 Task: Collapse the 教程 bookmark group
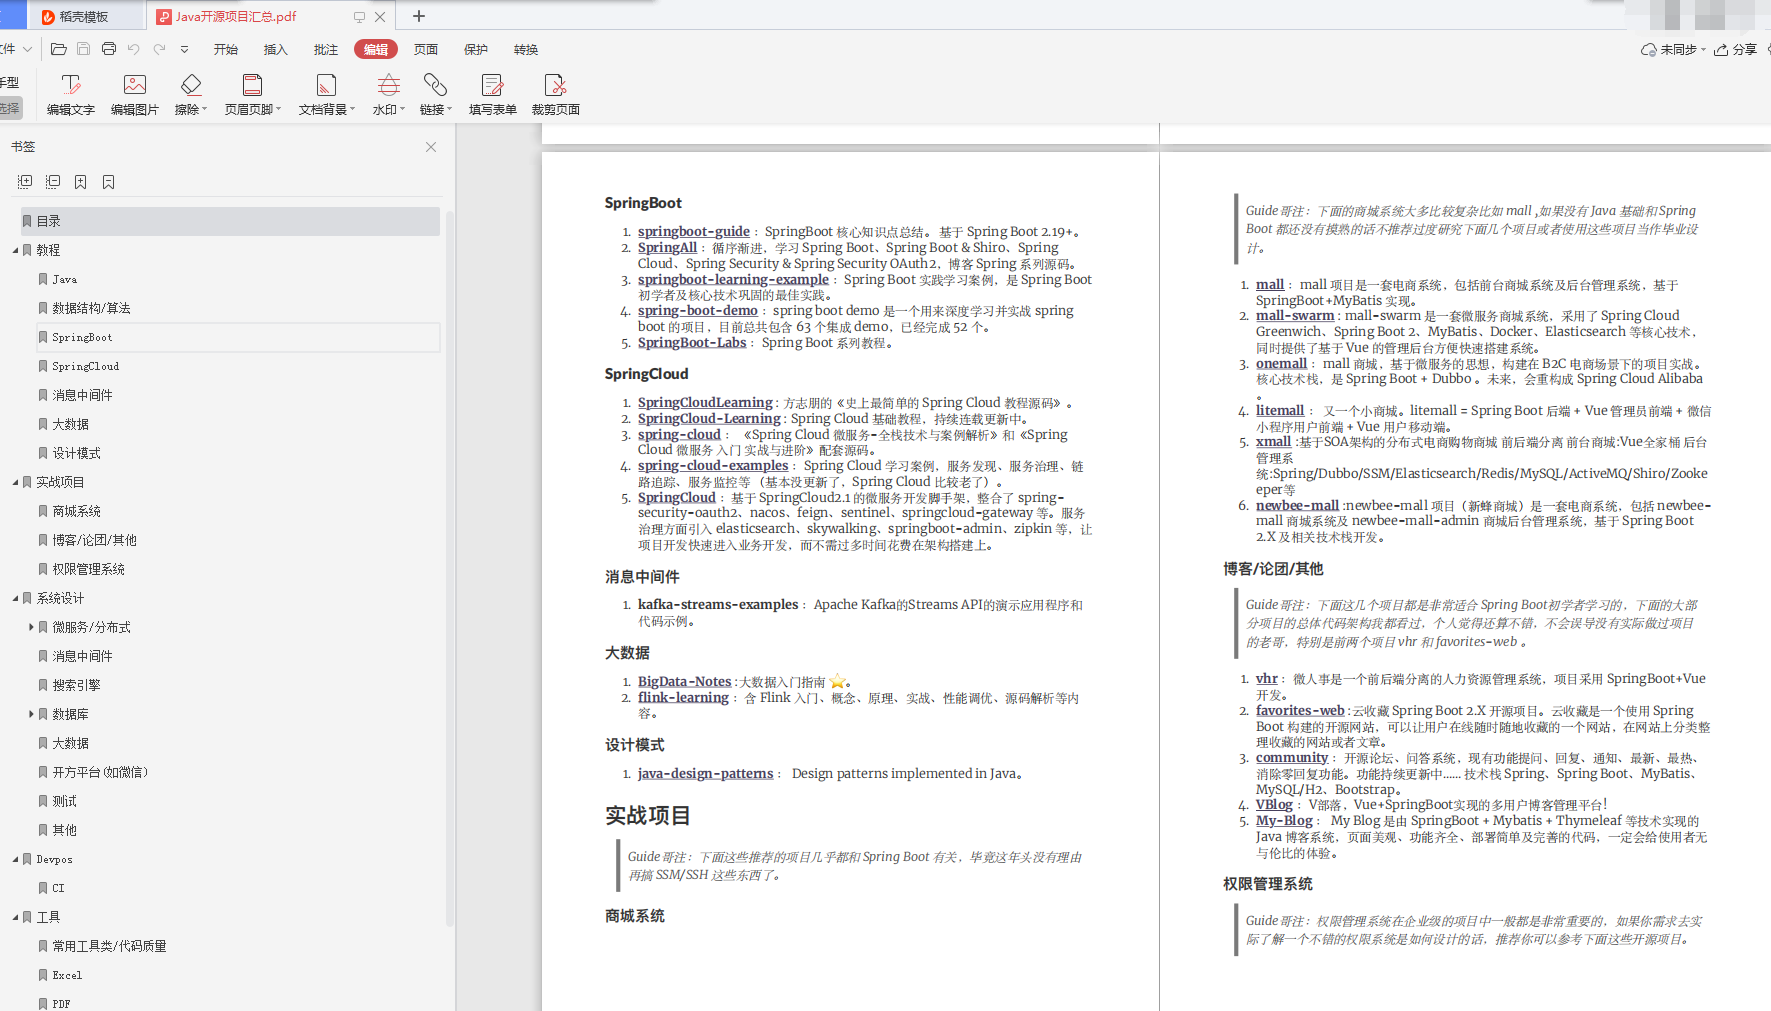(x=15, y=250)
